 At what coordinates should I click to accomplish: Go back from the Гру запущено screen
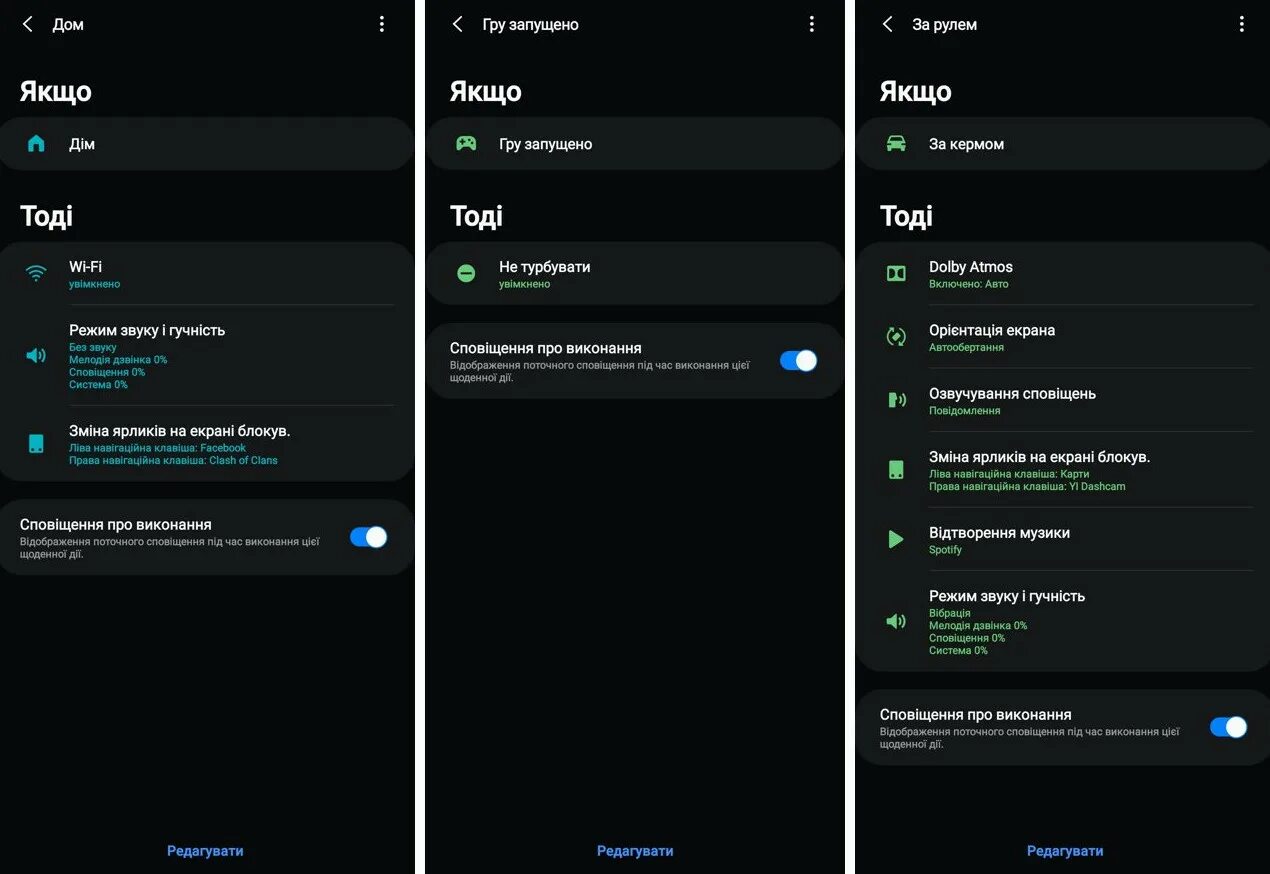[x=457, y=24]
